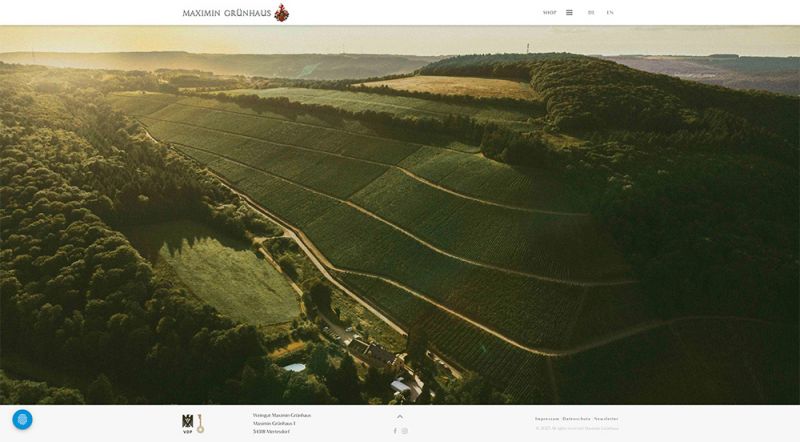Click the VDP eagle logo
The height and width of the screenshot is (442, 800).
pyautogui.click(x=188, y=424)
